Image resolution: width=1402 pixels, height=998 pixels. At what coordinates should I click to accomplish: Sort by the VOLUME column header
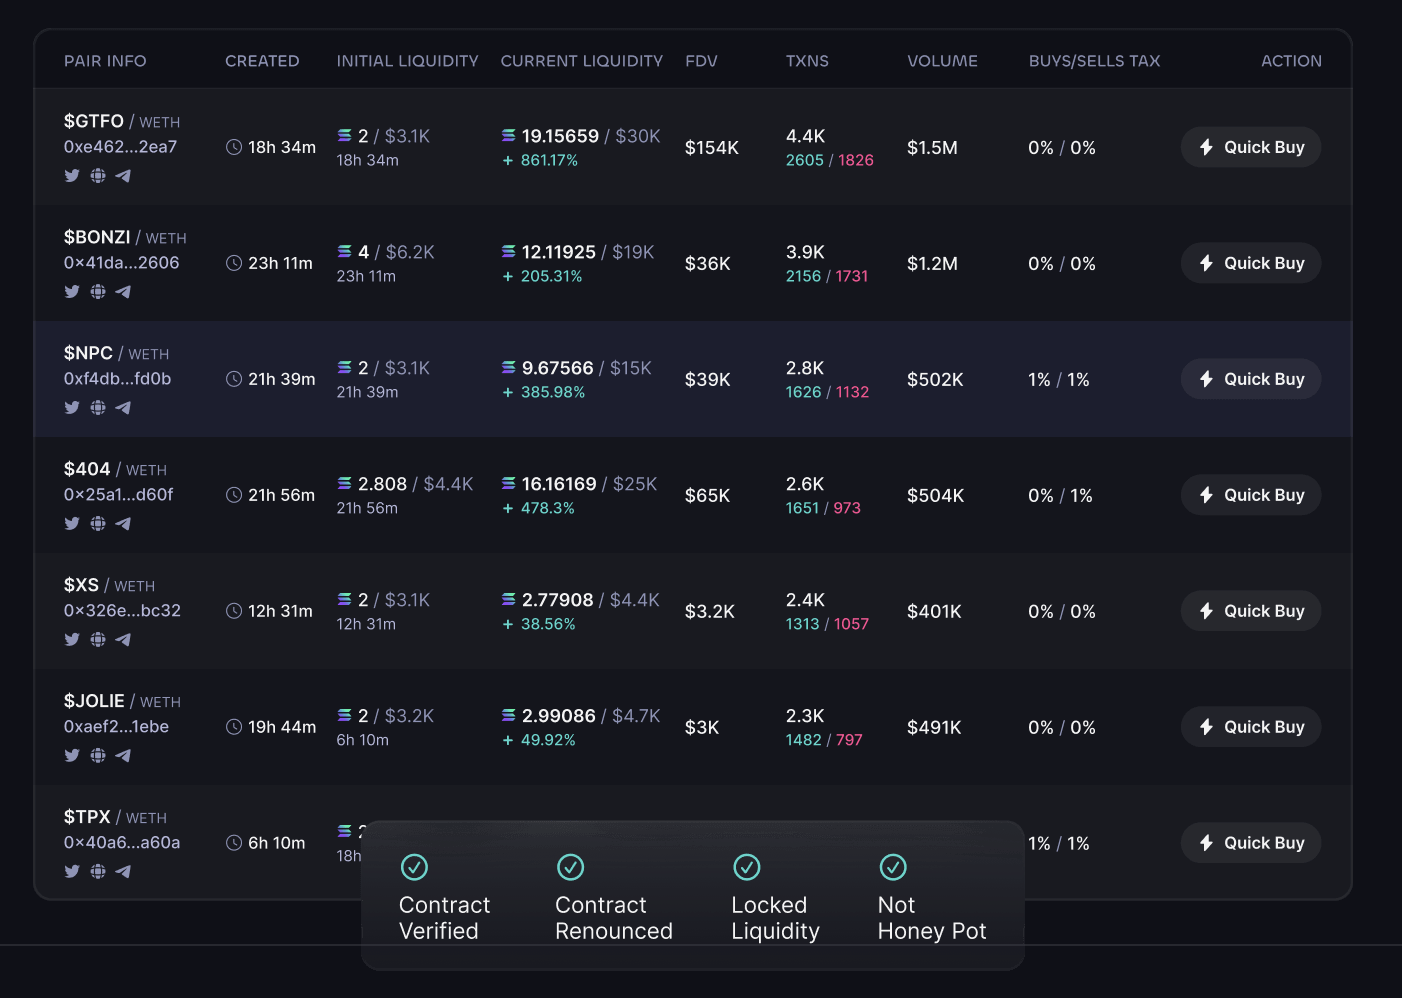[x=942, y=61]
